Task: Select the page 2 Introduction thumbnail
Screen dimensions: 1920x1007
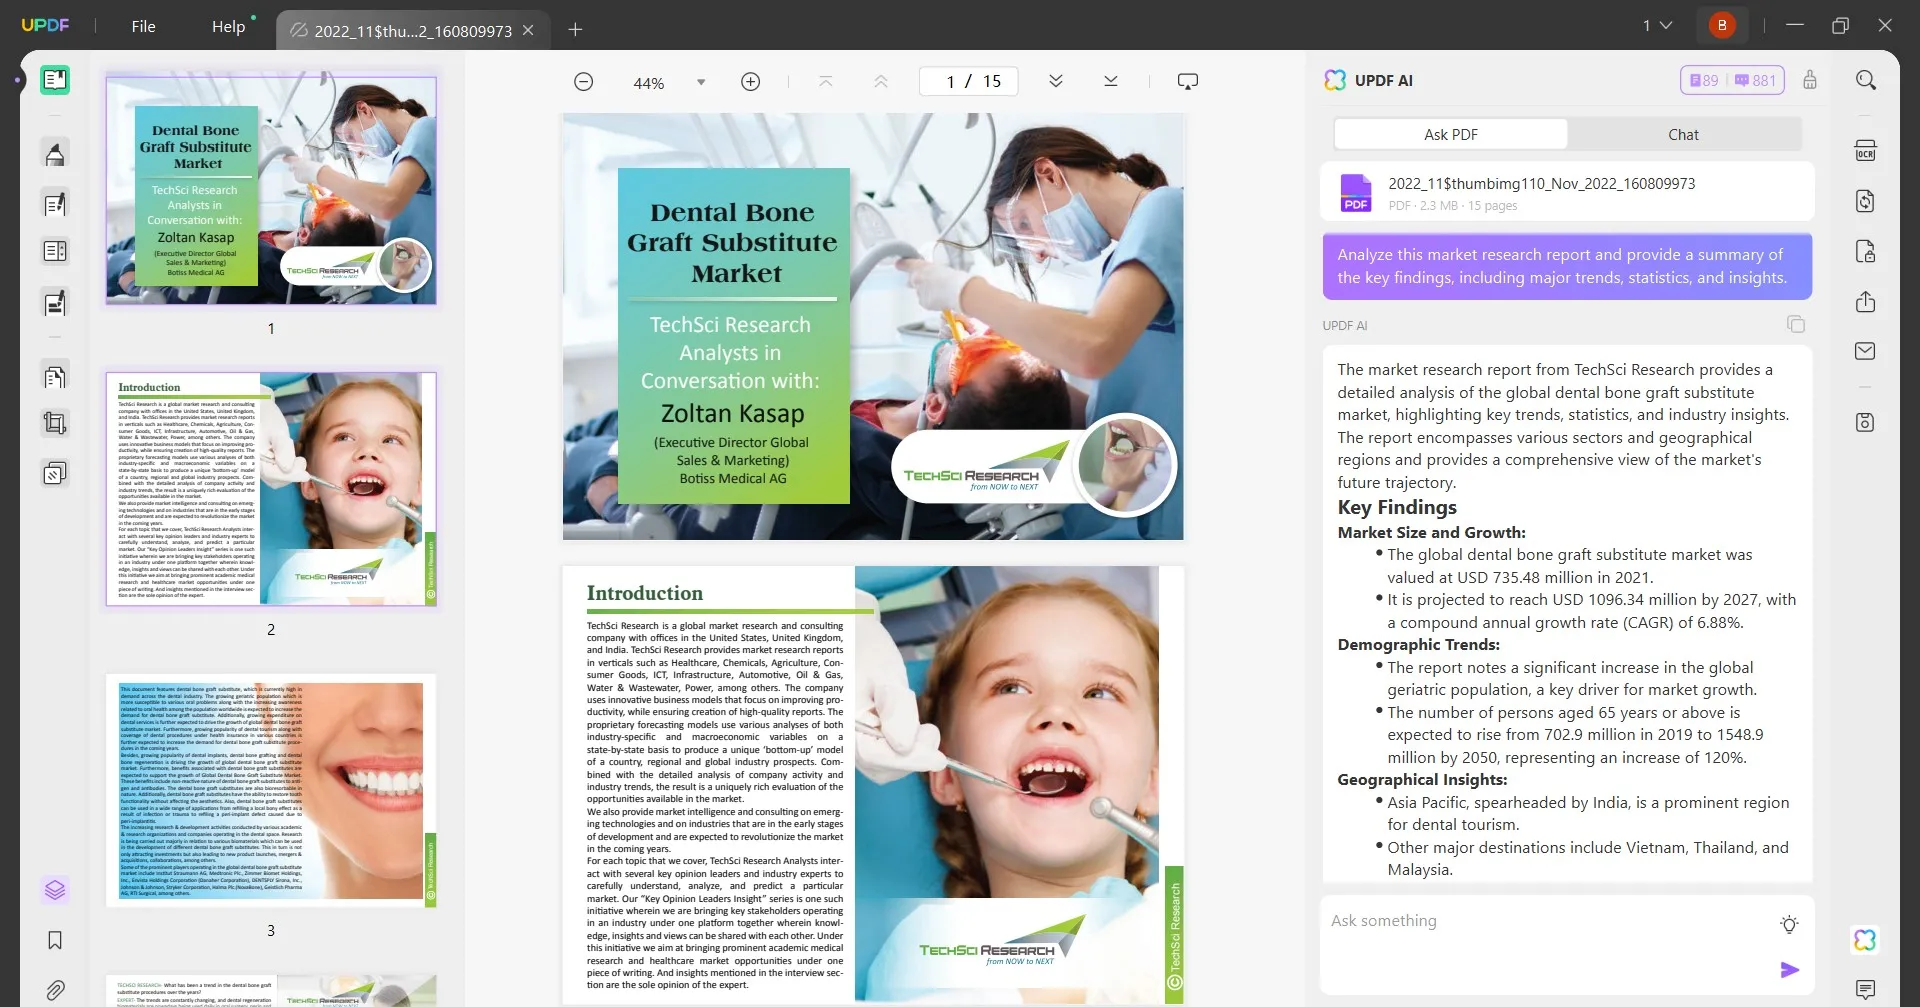Action: (x=271, y=489)
